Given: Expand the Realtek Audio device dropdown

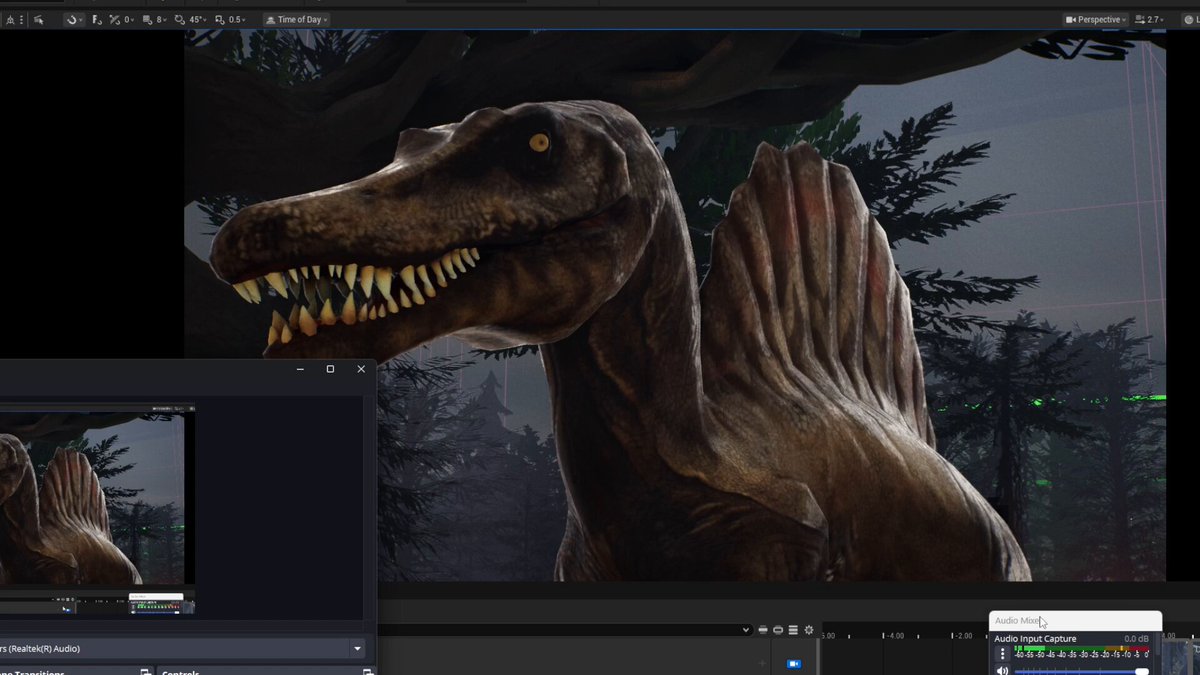Looking at the screenshot, I should pyautogui.click(x=358, y=648).
